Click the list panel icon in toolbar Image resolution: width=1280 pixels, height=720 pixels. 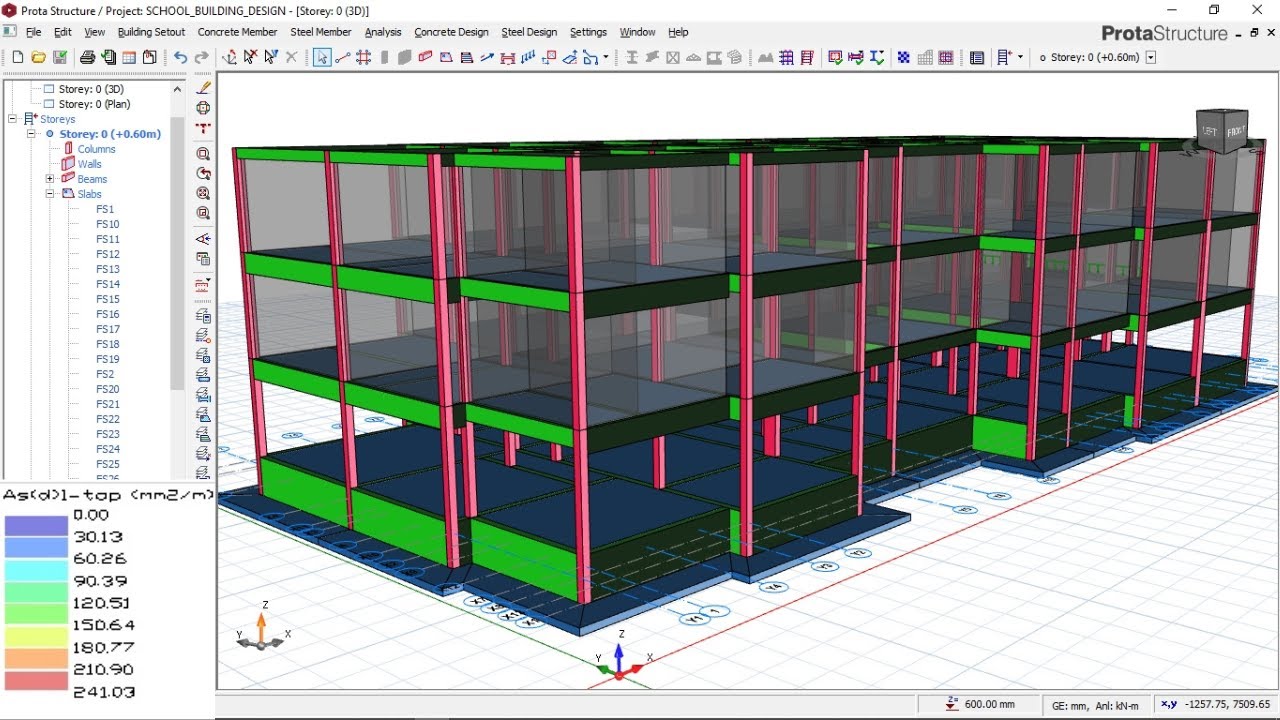click(977, 57)
